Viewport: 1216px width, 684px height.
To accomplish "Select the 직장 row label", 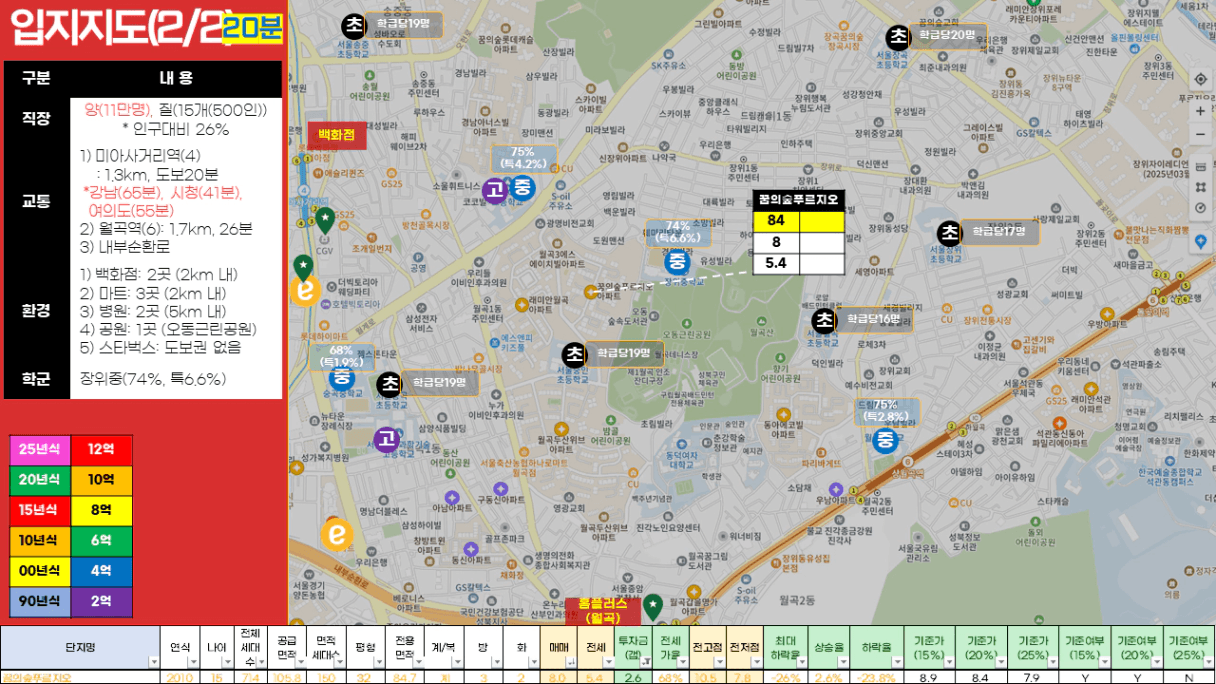I will point(36,119).
